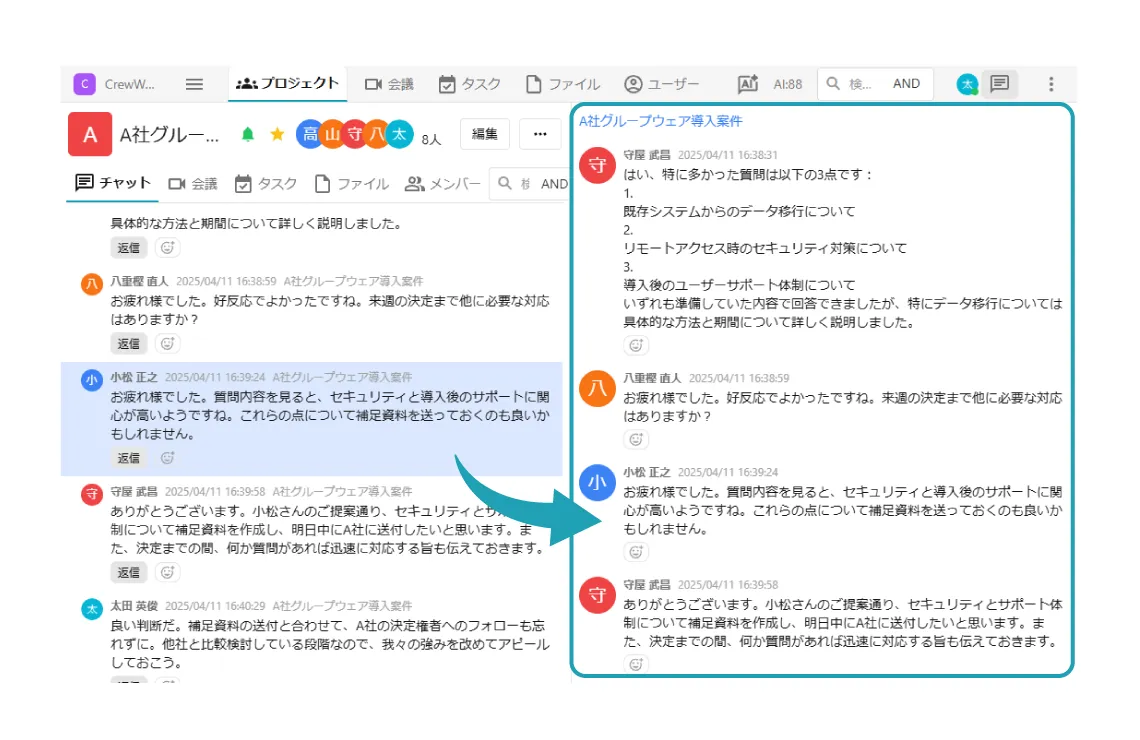Screen dimensions: 1140x740
Task: Select the メンバー tab in project
Action: [443, 184]
